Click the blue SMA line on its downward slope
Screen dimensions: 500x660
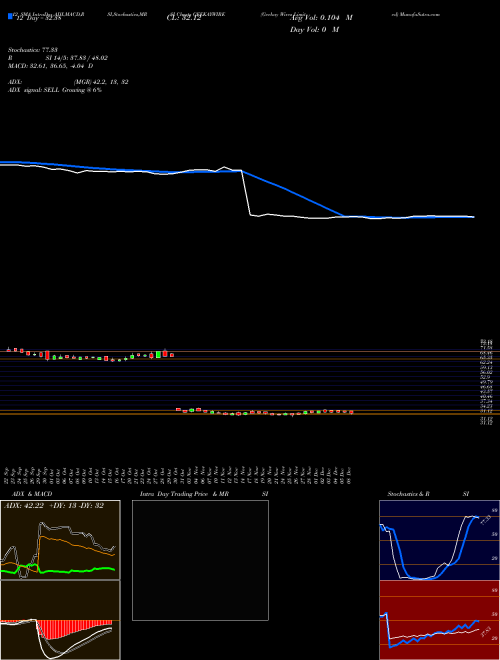295,194
